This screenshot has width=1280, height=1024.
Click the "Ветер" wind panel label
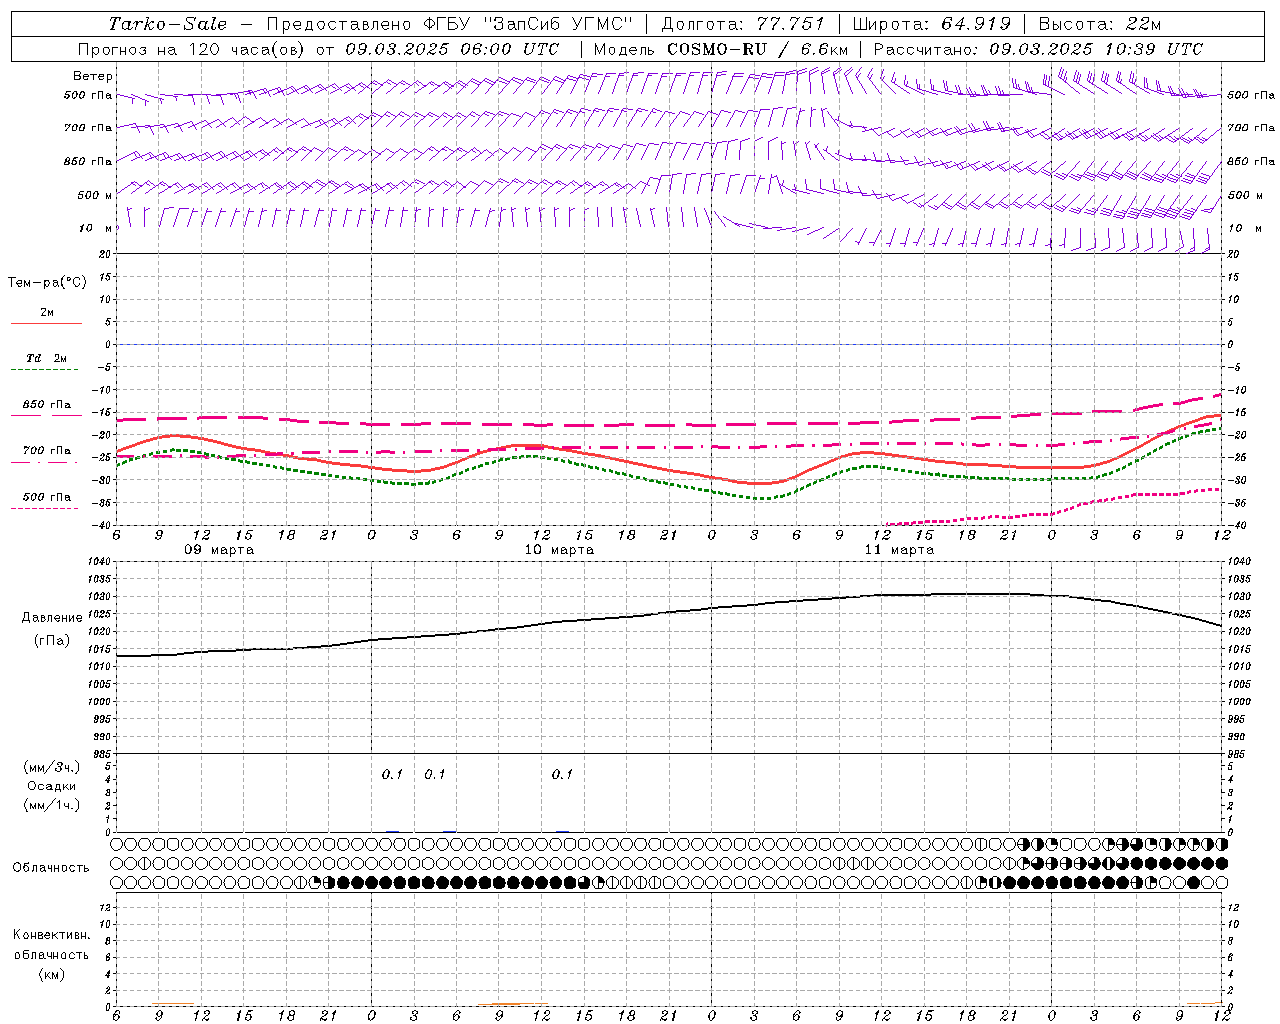pos(93,76)
